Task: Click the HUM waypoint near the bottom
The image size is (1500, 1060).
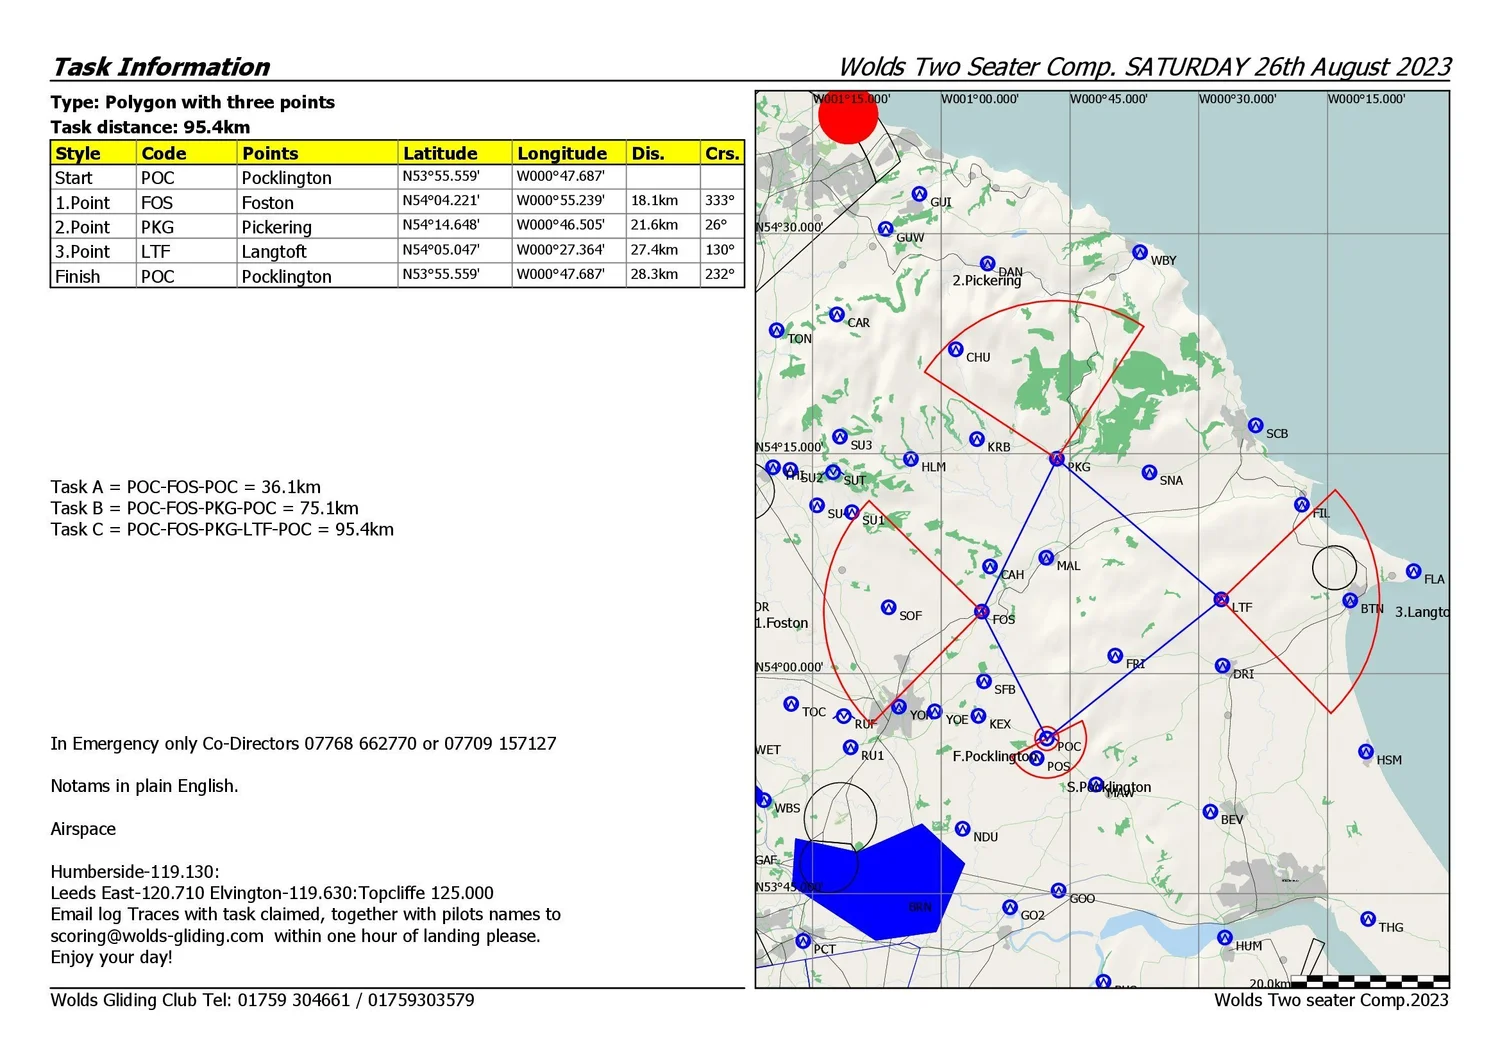Action: click(1224, 938)
